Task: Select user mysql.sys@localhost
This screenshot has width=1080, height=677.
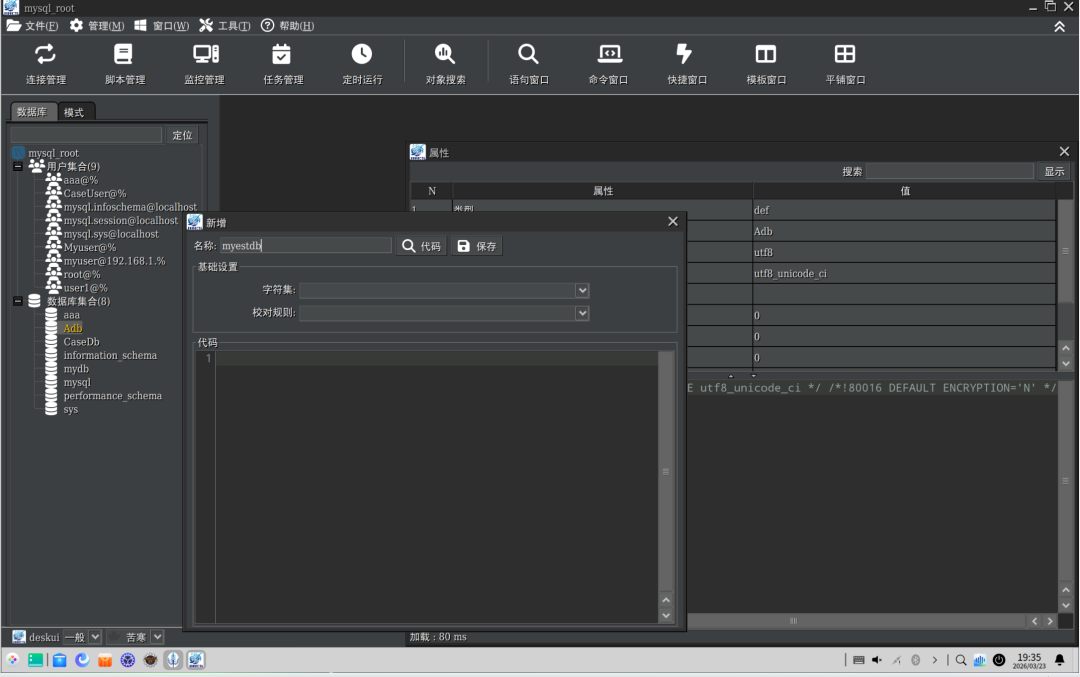Action: pyautogui.click(x=111, y=234)
